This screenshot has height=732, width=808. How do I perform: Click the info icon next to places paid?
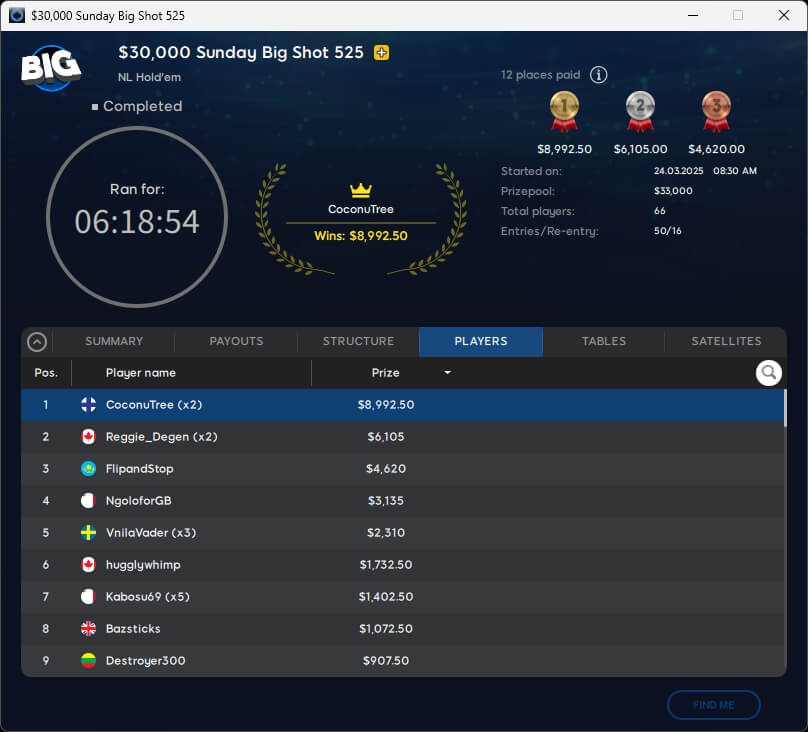coord(598,75)
